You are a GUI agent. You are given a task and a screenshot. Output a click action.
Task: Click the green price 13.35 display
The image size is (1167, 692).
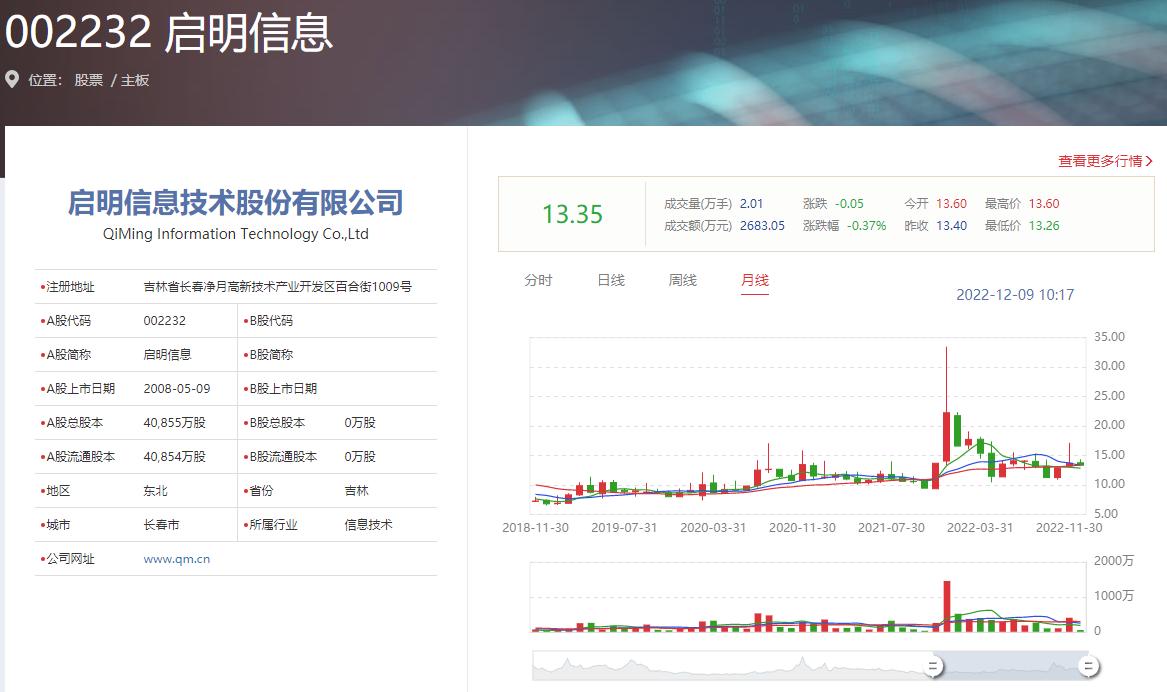coord(571,213)
